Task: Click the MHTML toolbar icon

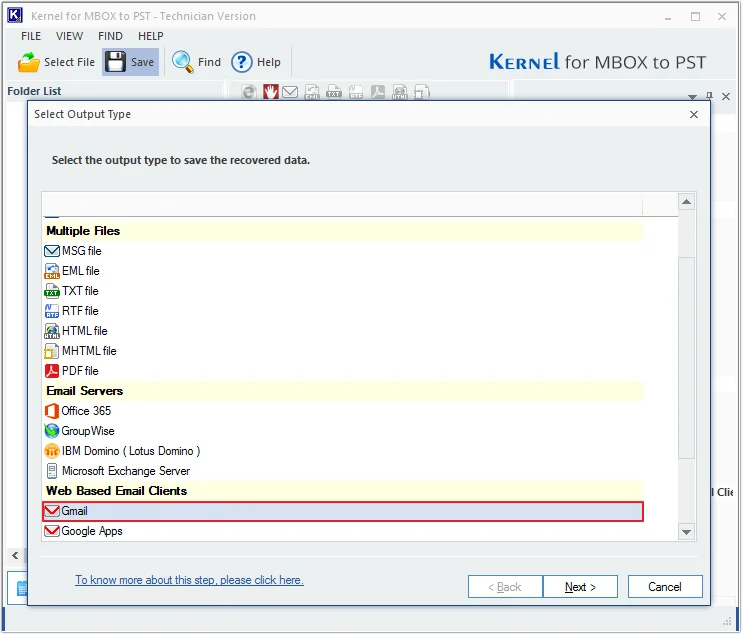Action: 421,92
